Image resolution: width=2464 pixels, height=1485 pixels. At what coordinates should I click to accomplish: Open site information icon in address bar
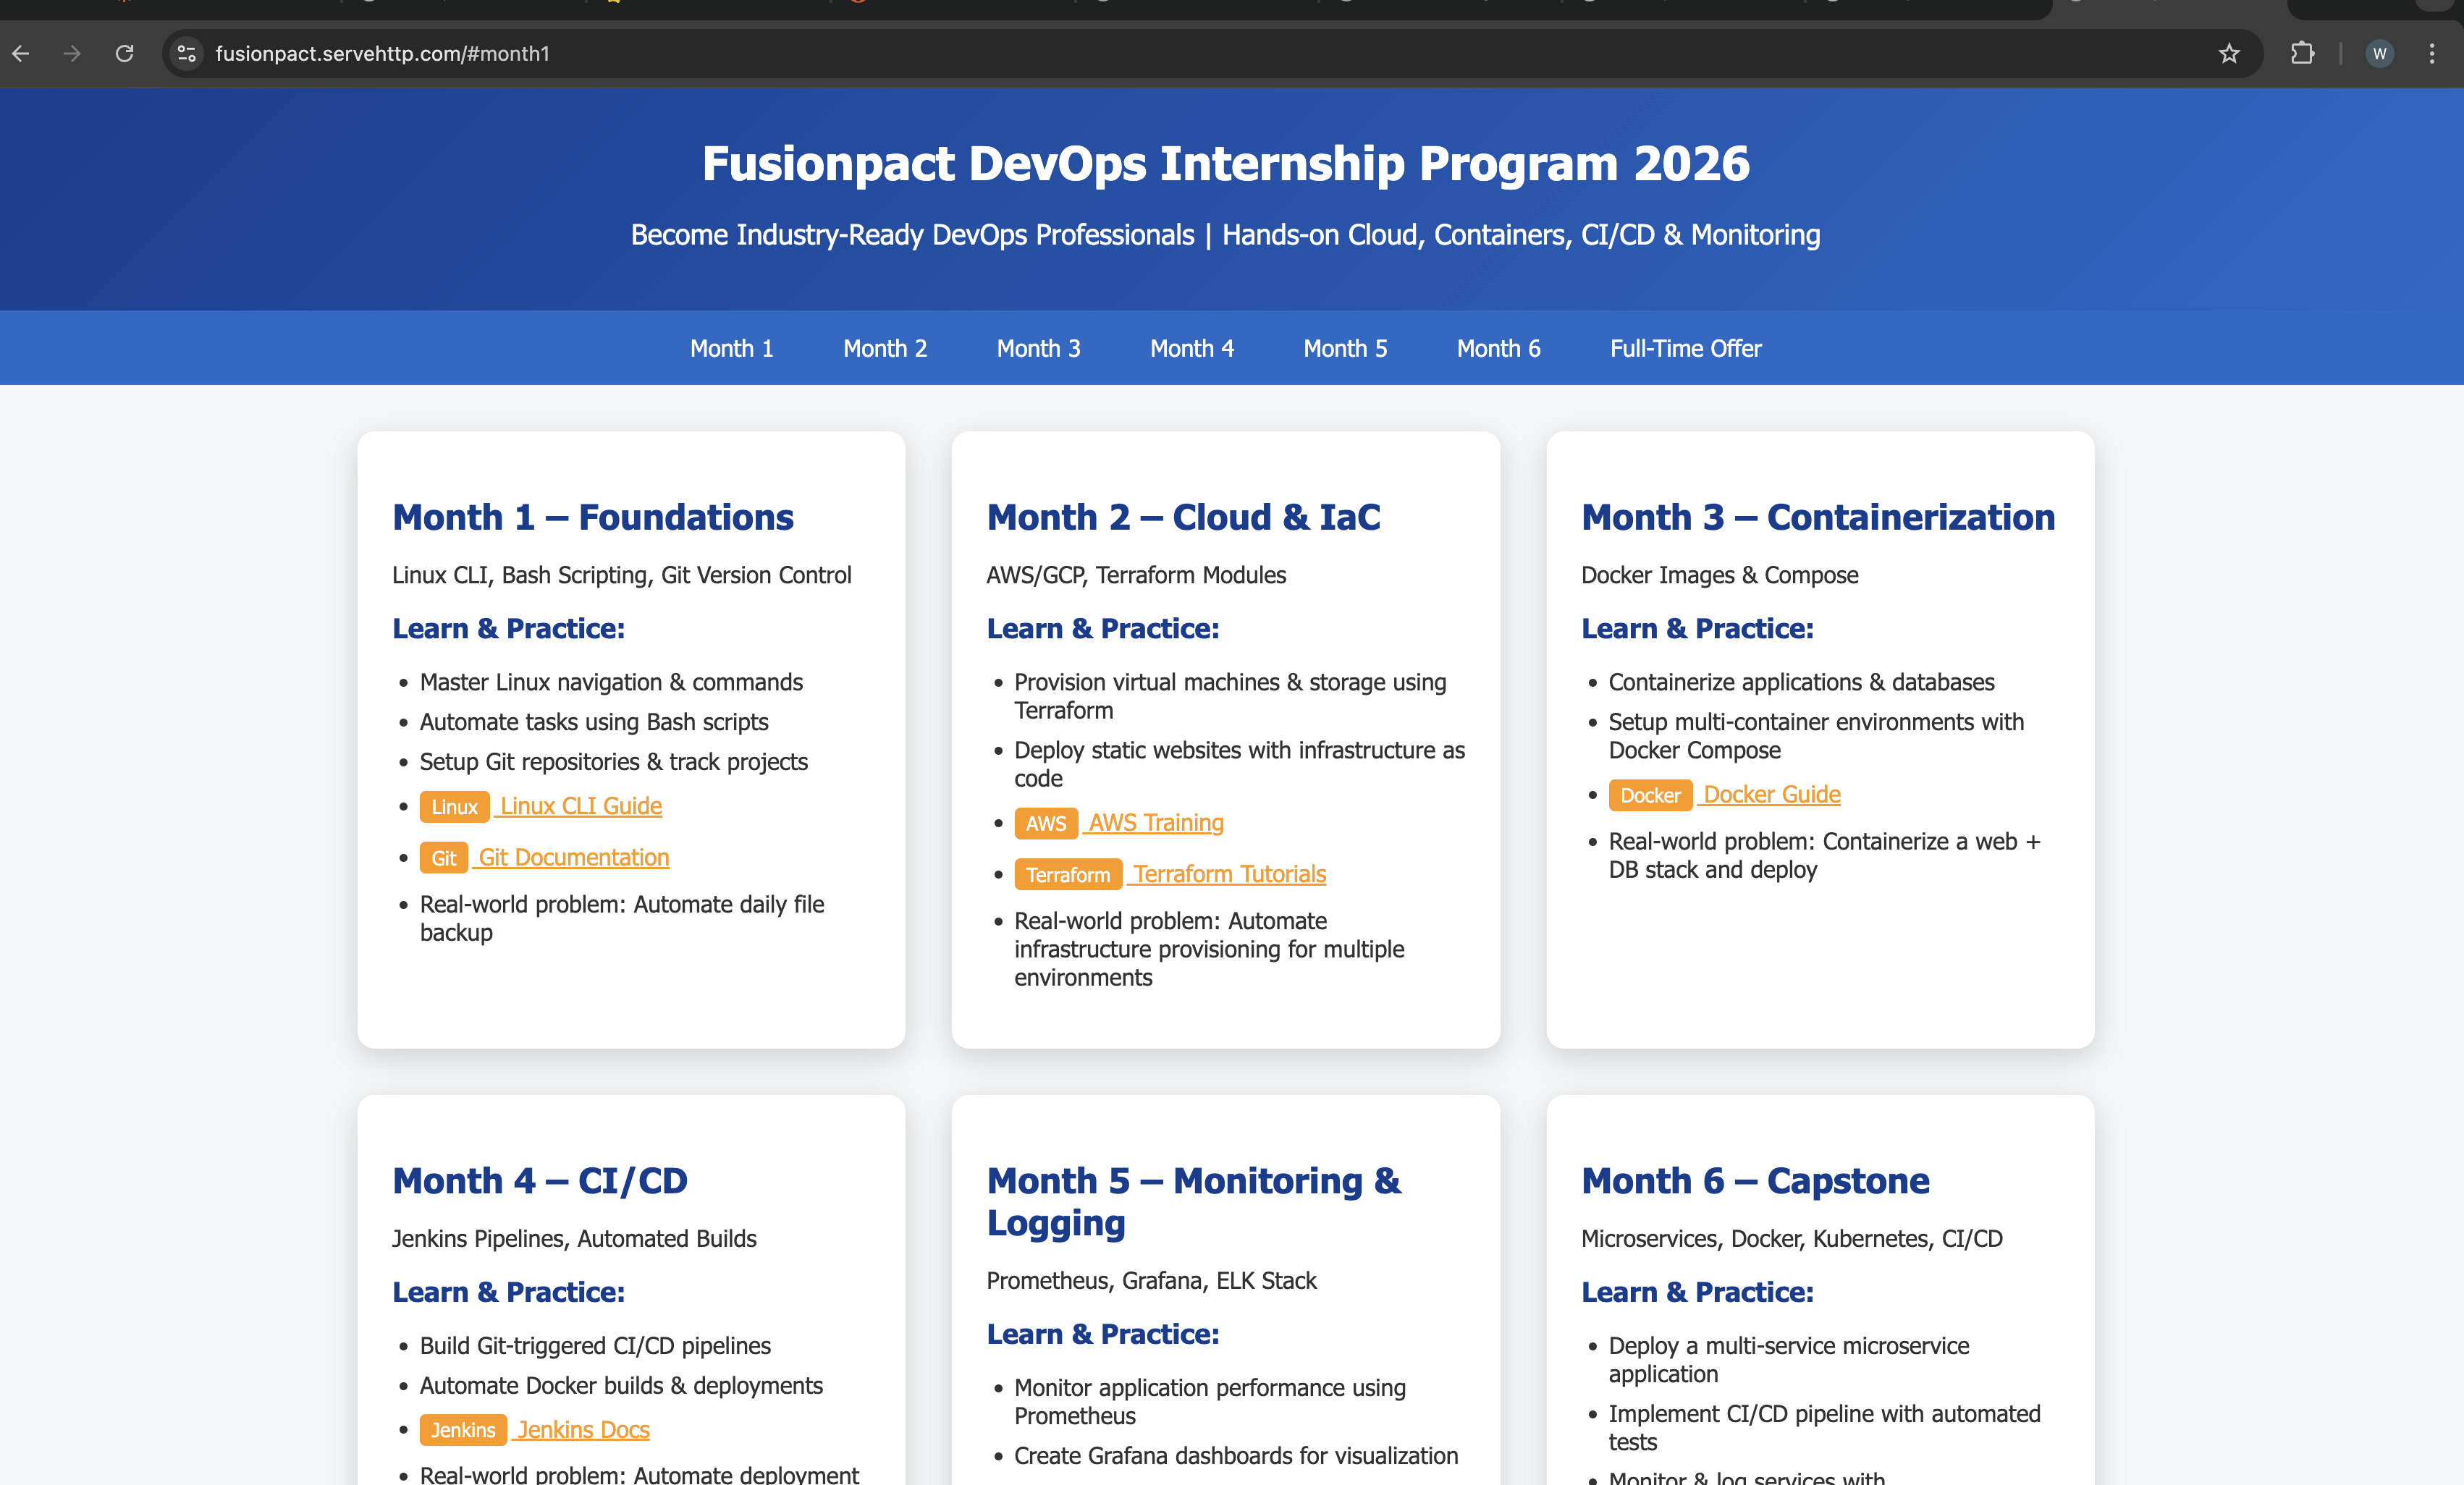pyautogui.click(x=186, y=54)
